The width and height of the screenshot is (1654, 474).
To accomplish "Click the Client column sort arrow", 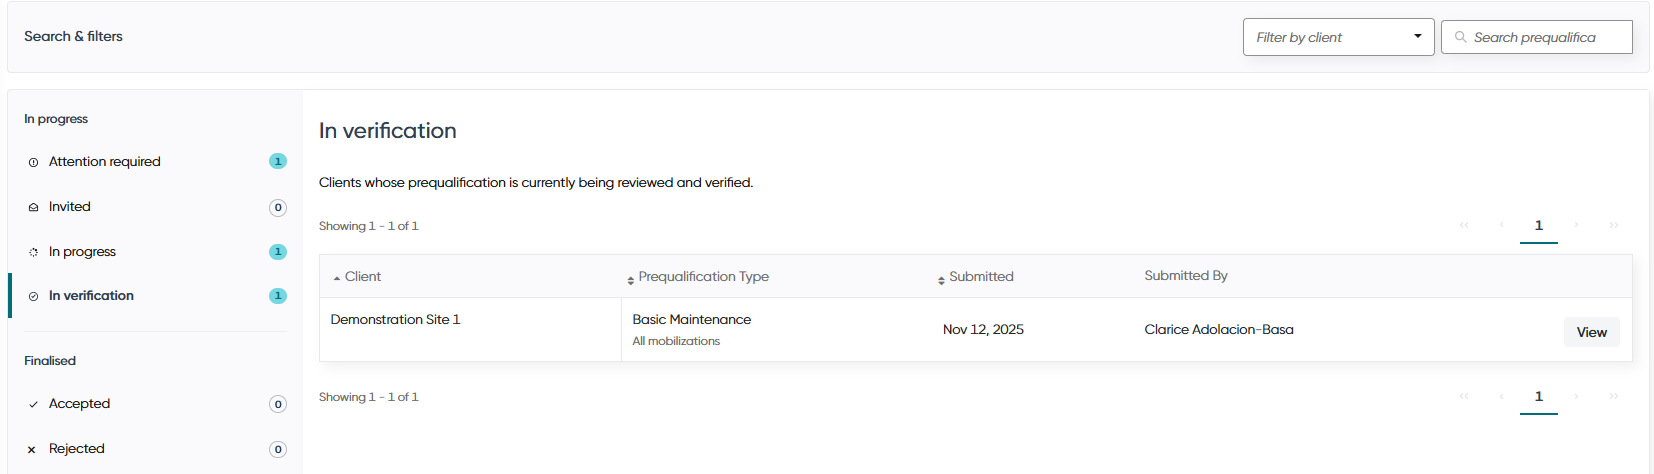I will (337, 278).
